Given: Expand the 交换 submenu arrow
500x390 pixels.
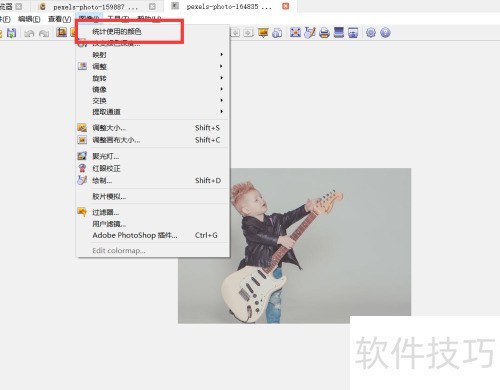Looking at the screenshot, I should click(221, 100).
